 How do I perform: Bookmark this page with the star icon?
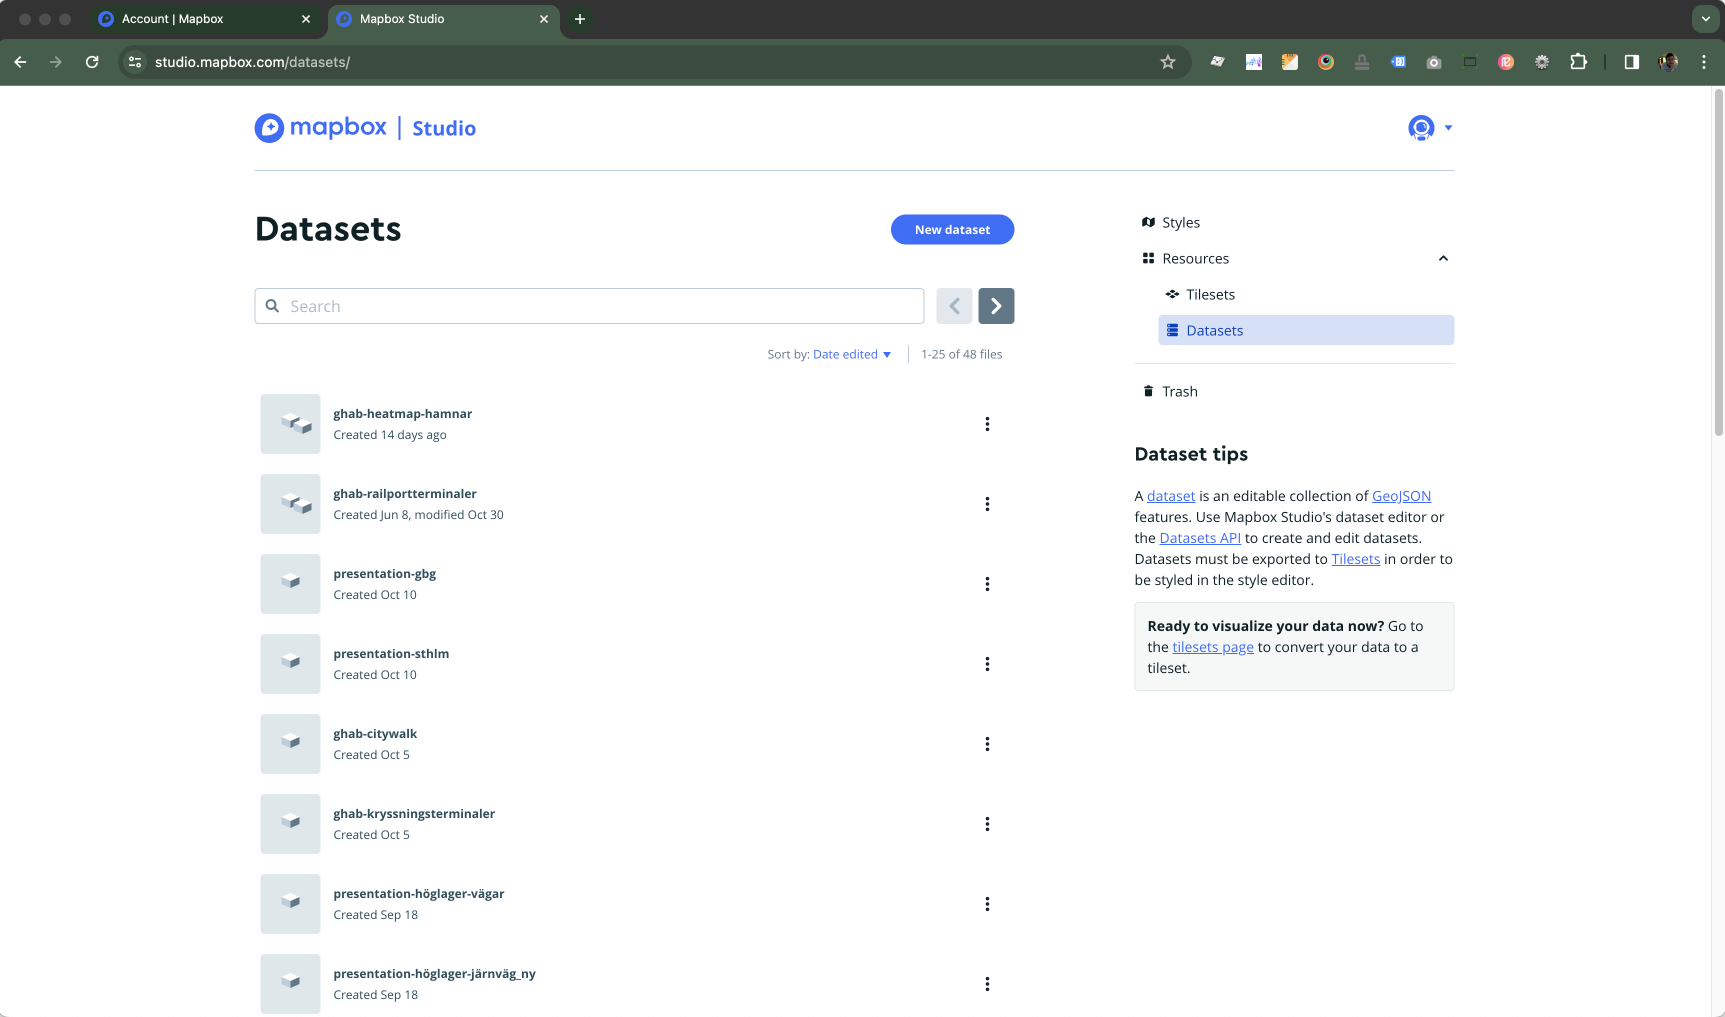[1167, 62]
